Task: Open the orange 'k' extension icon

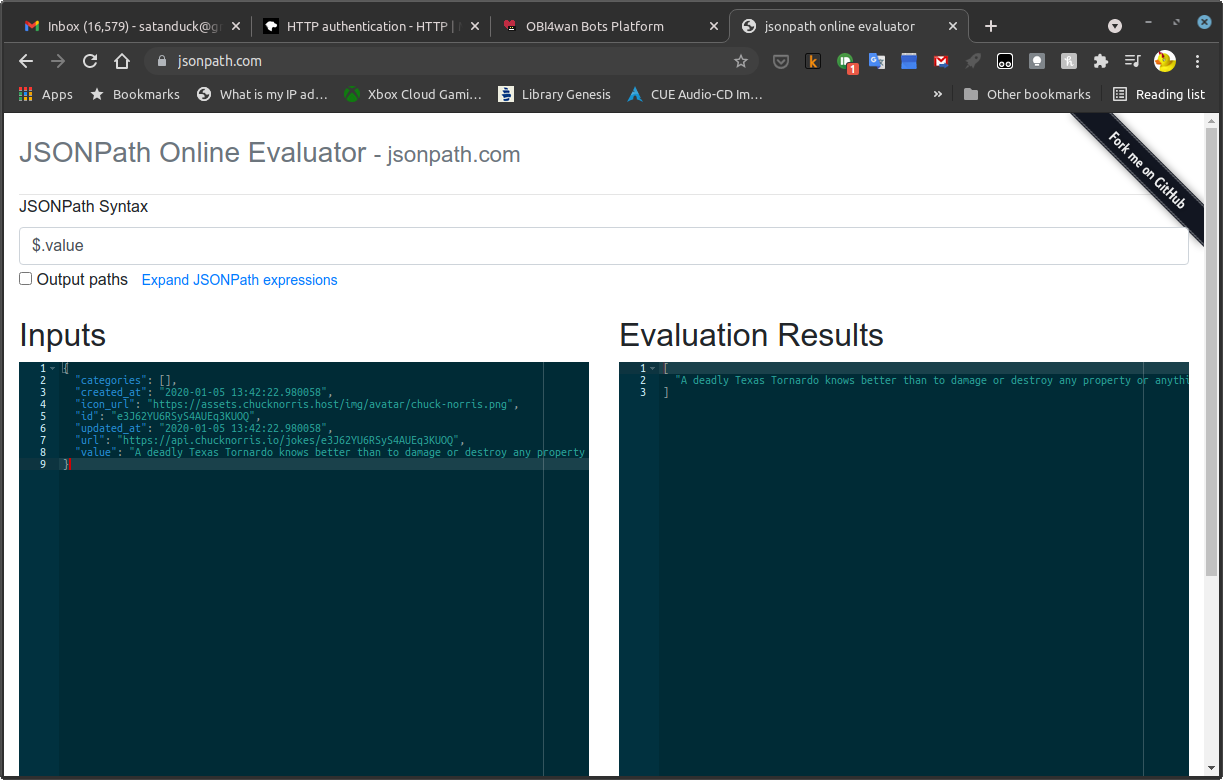Action: pos(813,61)
